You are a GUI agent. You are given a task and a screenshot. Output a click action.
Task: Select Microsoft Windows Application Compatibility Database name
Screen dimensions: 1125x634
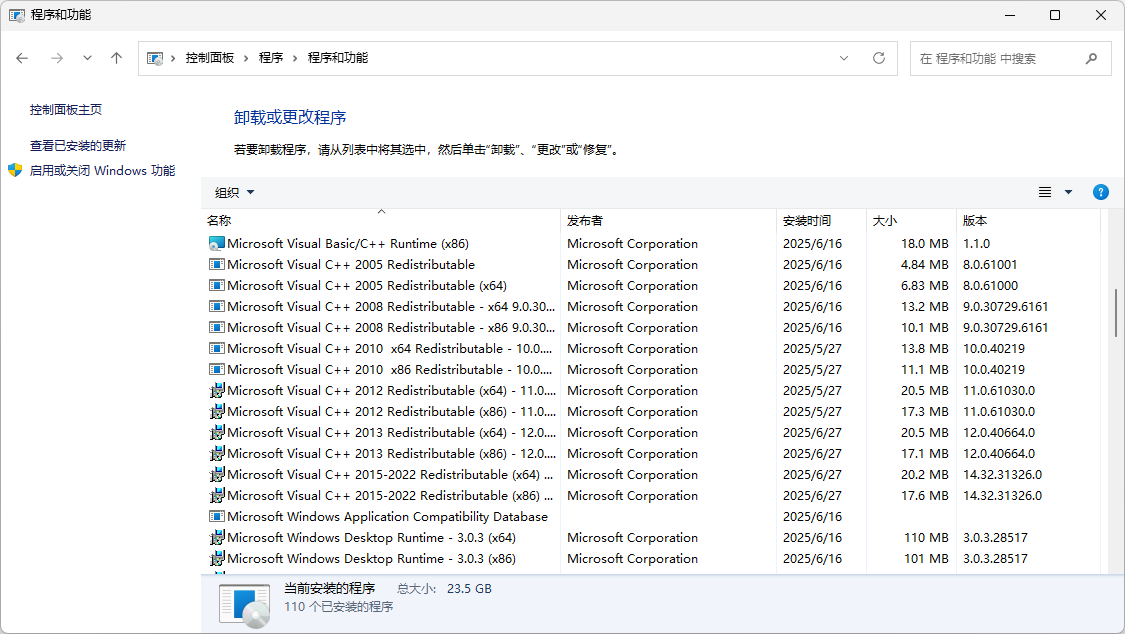coord(387,516)
